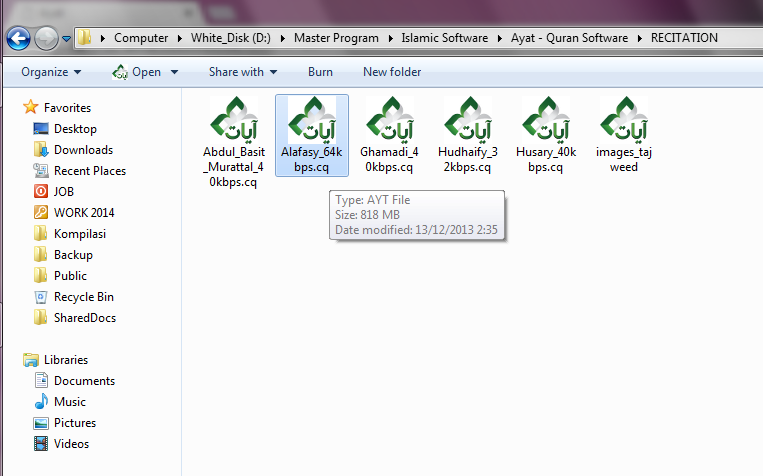Click the RECITATION breadcrumb
Screen dimensions: 763x476
(x=684, y=38)
